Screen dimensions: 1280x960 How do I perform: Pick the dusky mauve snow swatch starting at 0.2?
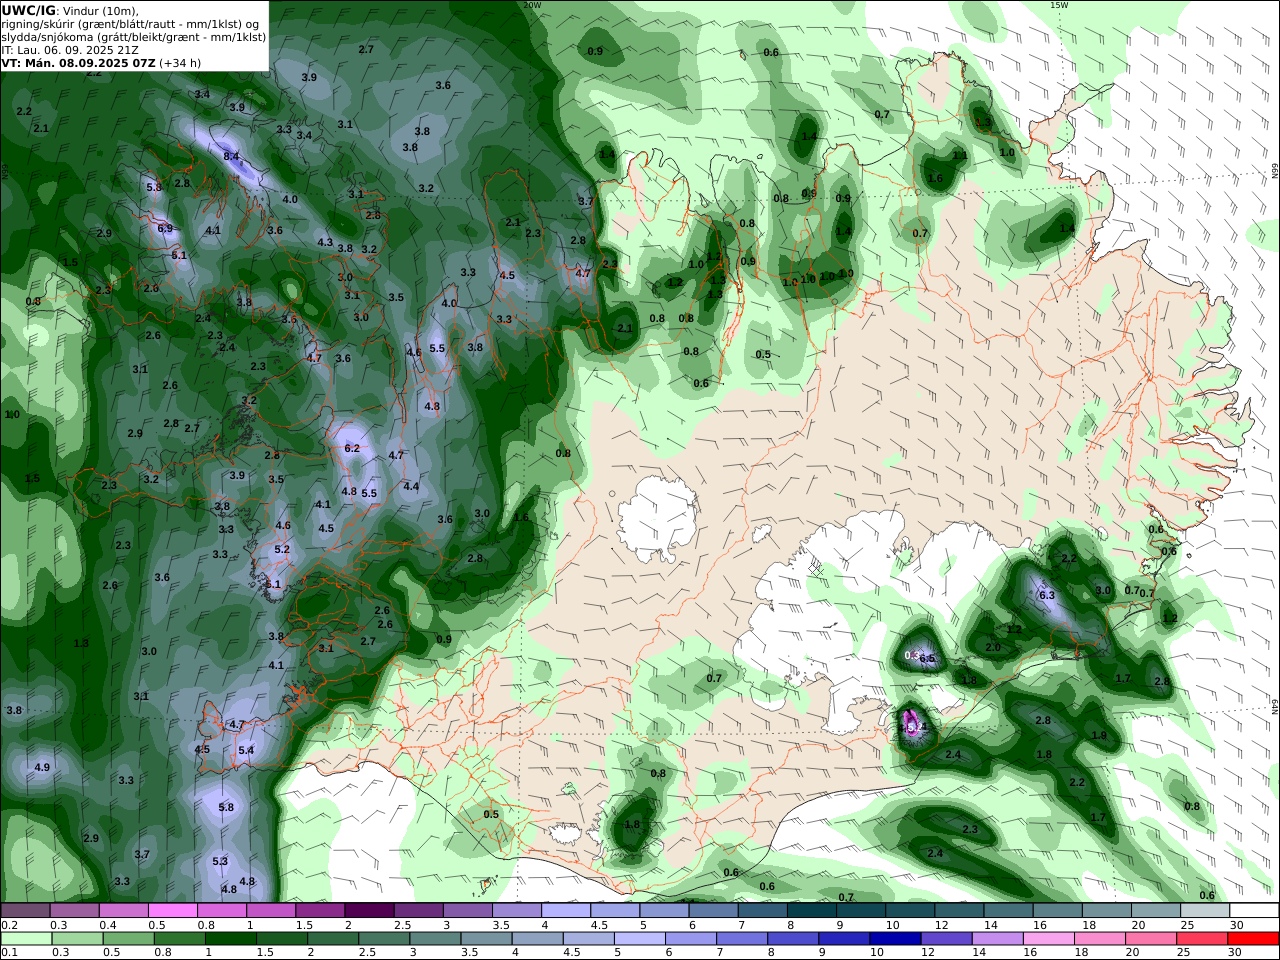coord(26,910)
